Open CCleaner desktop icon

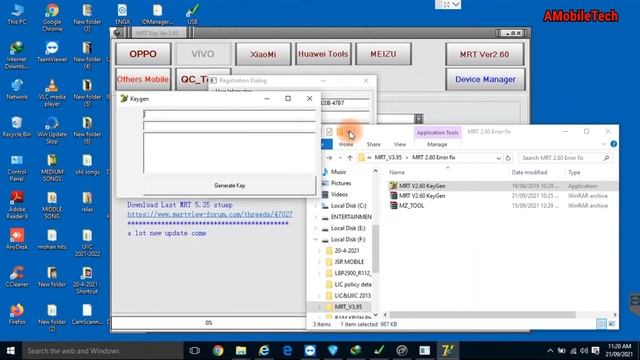17,277
